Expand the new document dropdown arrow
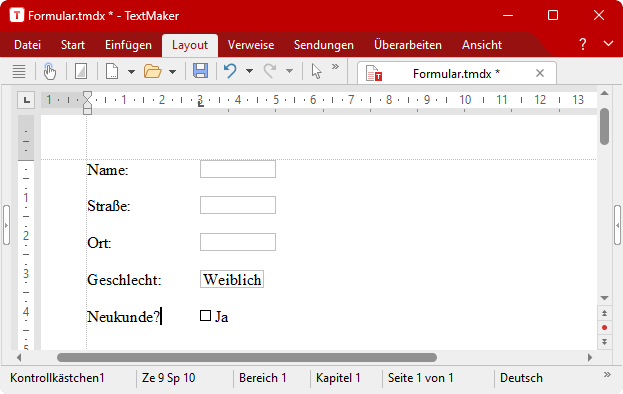This screenshot has height=394, width=623. point(132,72)
